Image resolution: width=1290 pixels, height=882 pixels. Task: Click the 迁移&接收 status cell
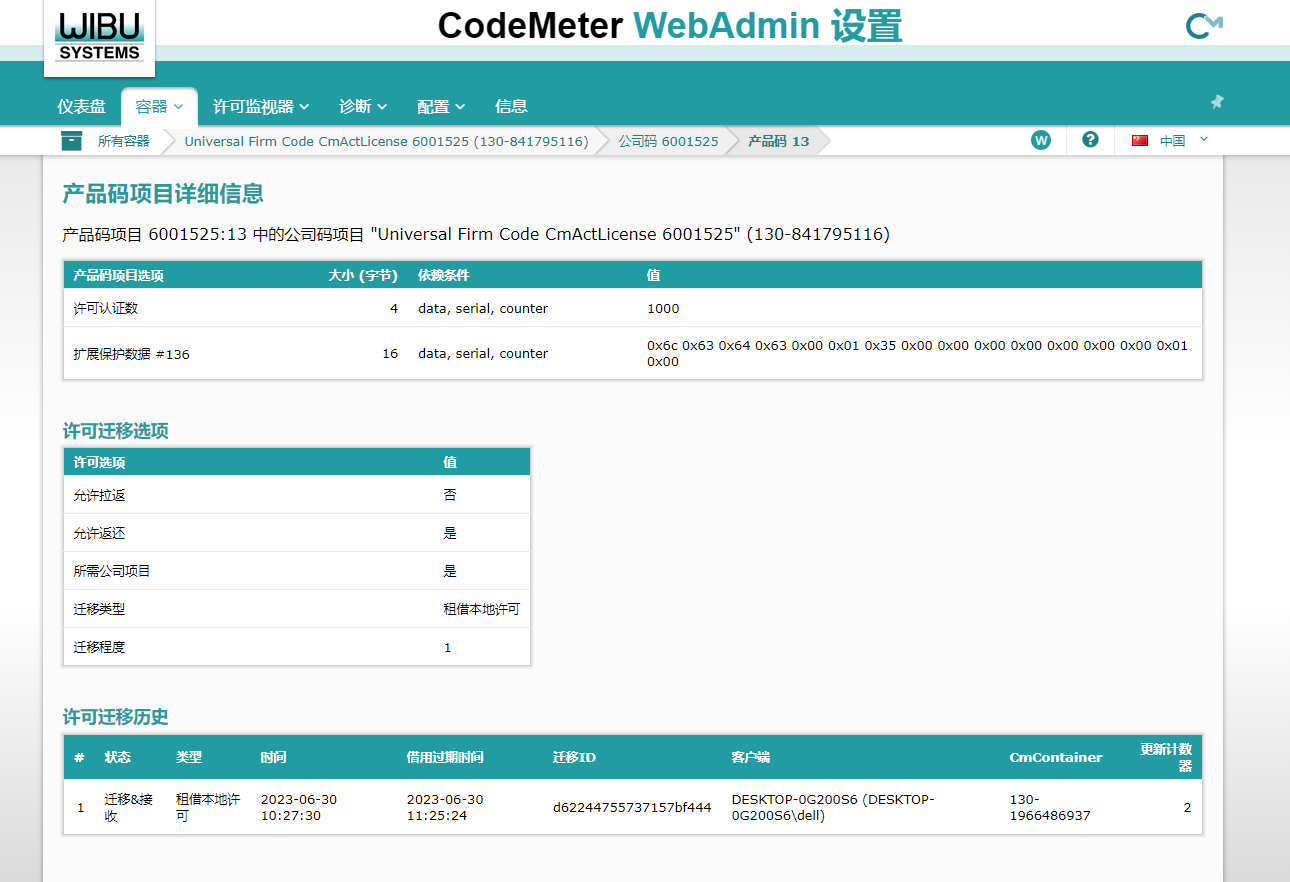130,807
